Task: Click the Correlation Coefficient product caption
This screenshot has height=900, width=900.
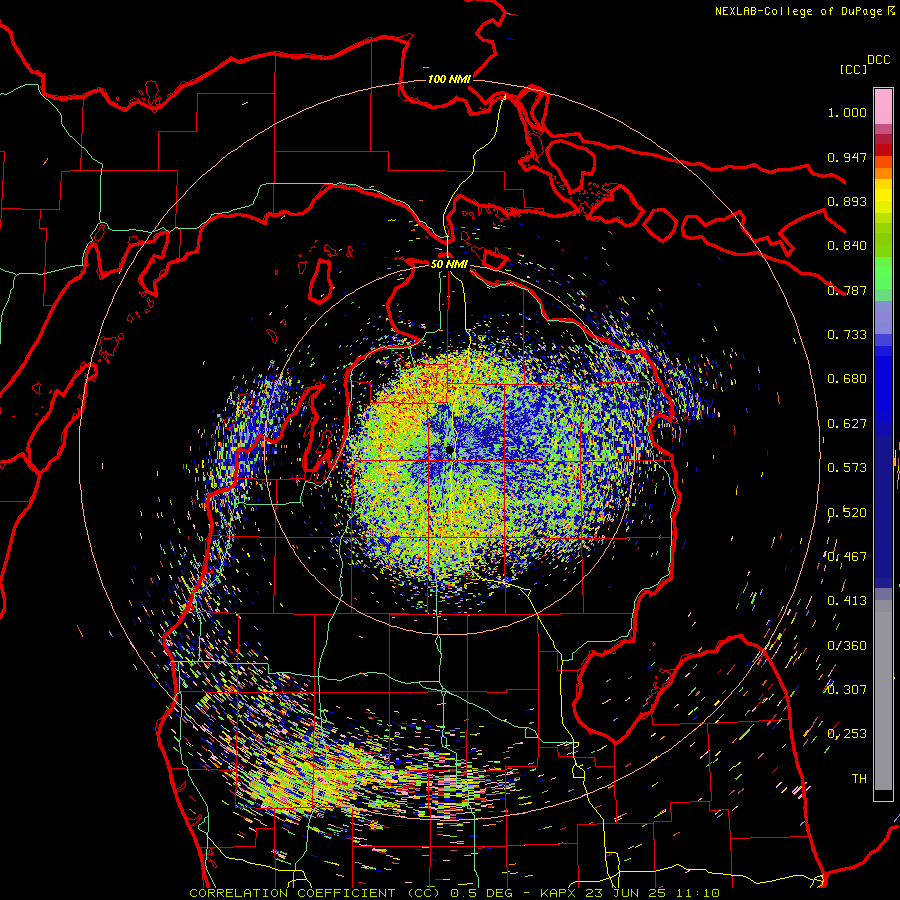Action: [454, 893]
